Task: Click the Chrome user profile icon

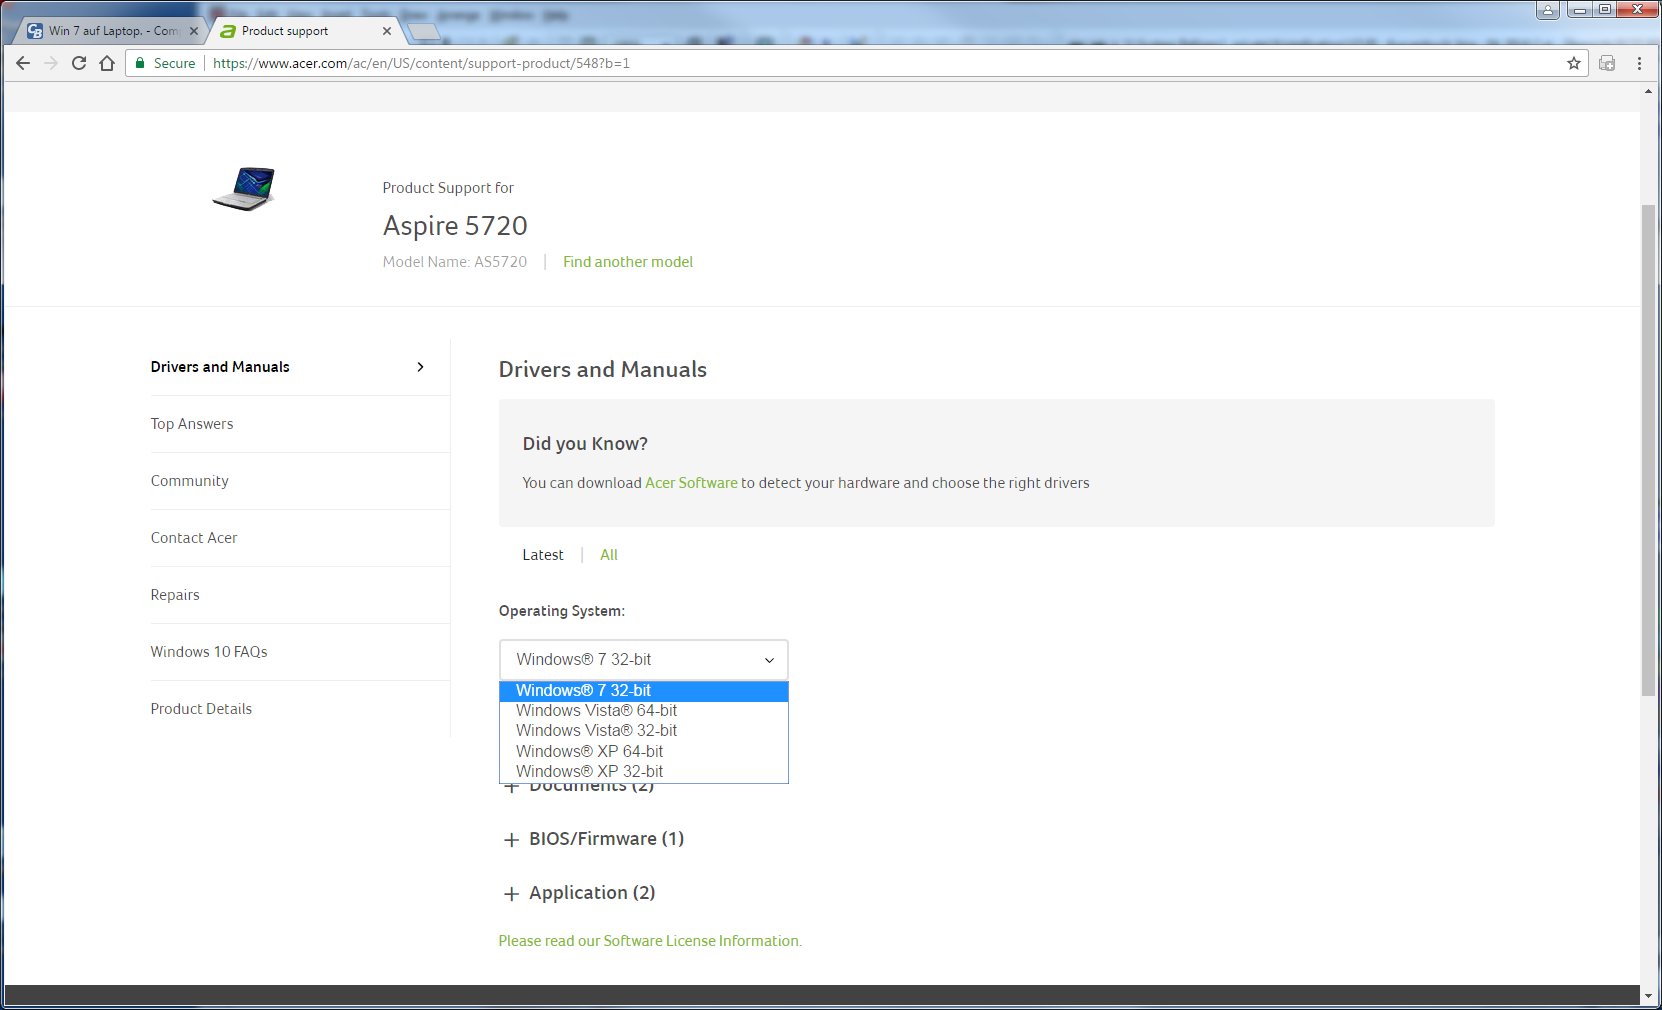Action: (x=1548, y=9)
